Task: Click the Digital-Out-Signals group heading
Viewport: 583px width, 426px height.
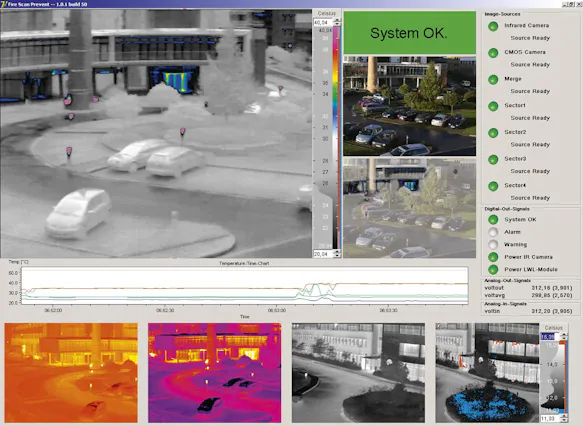Action: [x=507, y=209]
